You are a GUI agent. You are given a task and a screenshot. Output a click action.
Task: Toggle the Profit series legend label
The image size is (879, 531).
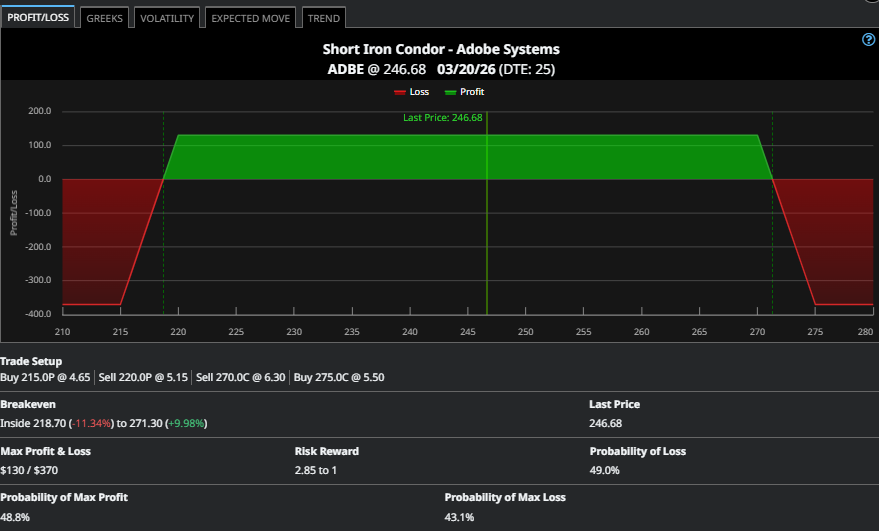point(472,92)
